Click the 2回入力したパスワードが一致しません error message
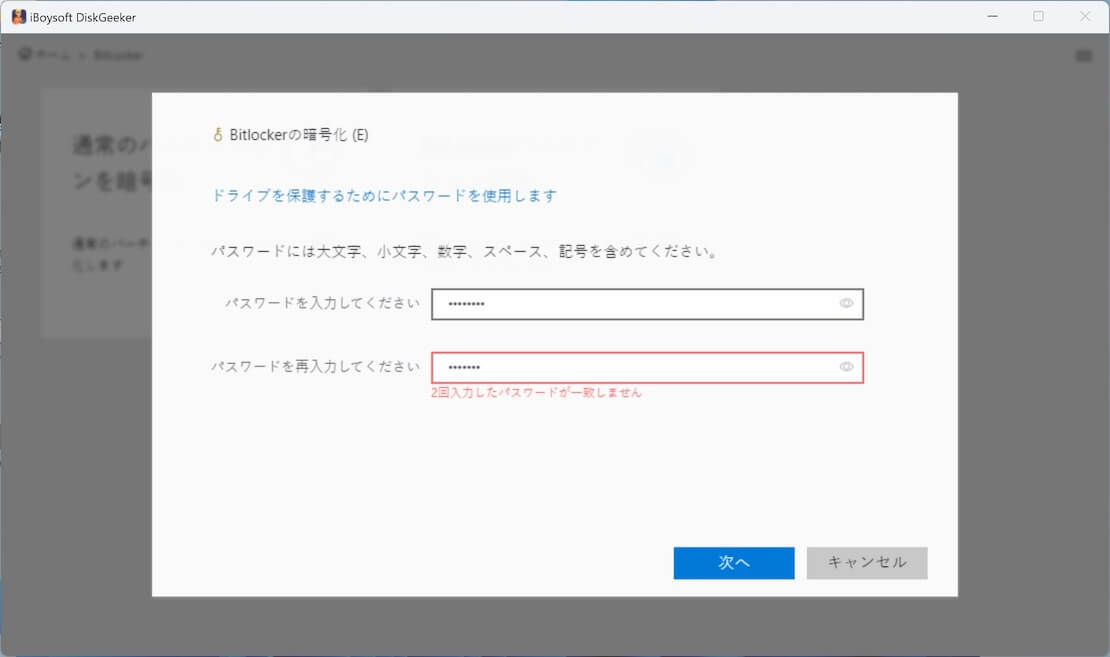 click(536, 392)
